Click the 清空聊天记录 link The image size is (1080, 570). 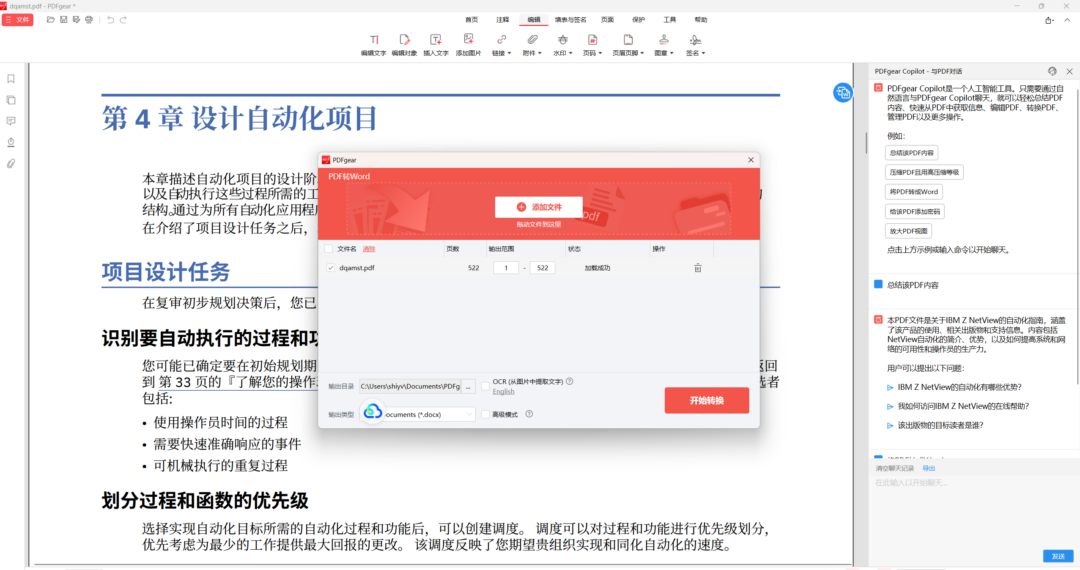coord(894,469)
